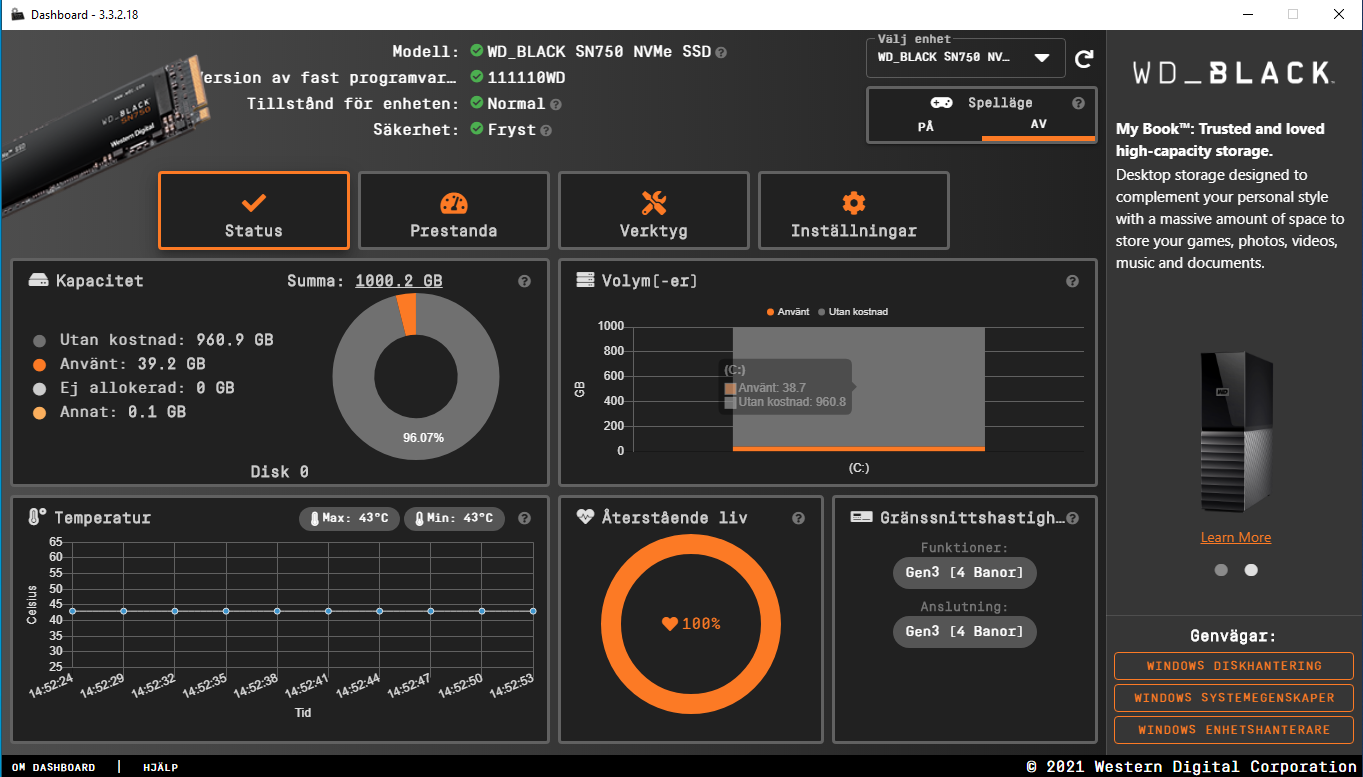Viewport: 1363px width, 777px height.
Task: Select the second carousel dot in ad panel
Action: coord(1251,570)
